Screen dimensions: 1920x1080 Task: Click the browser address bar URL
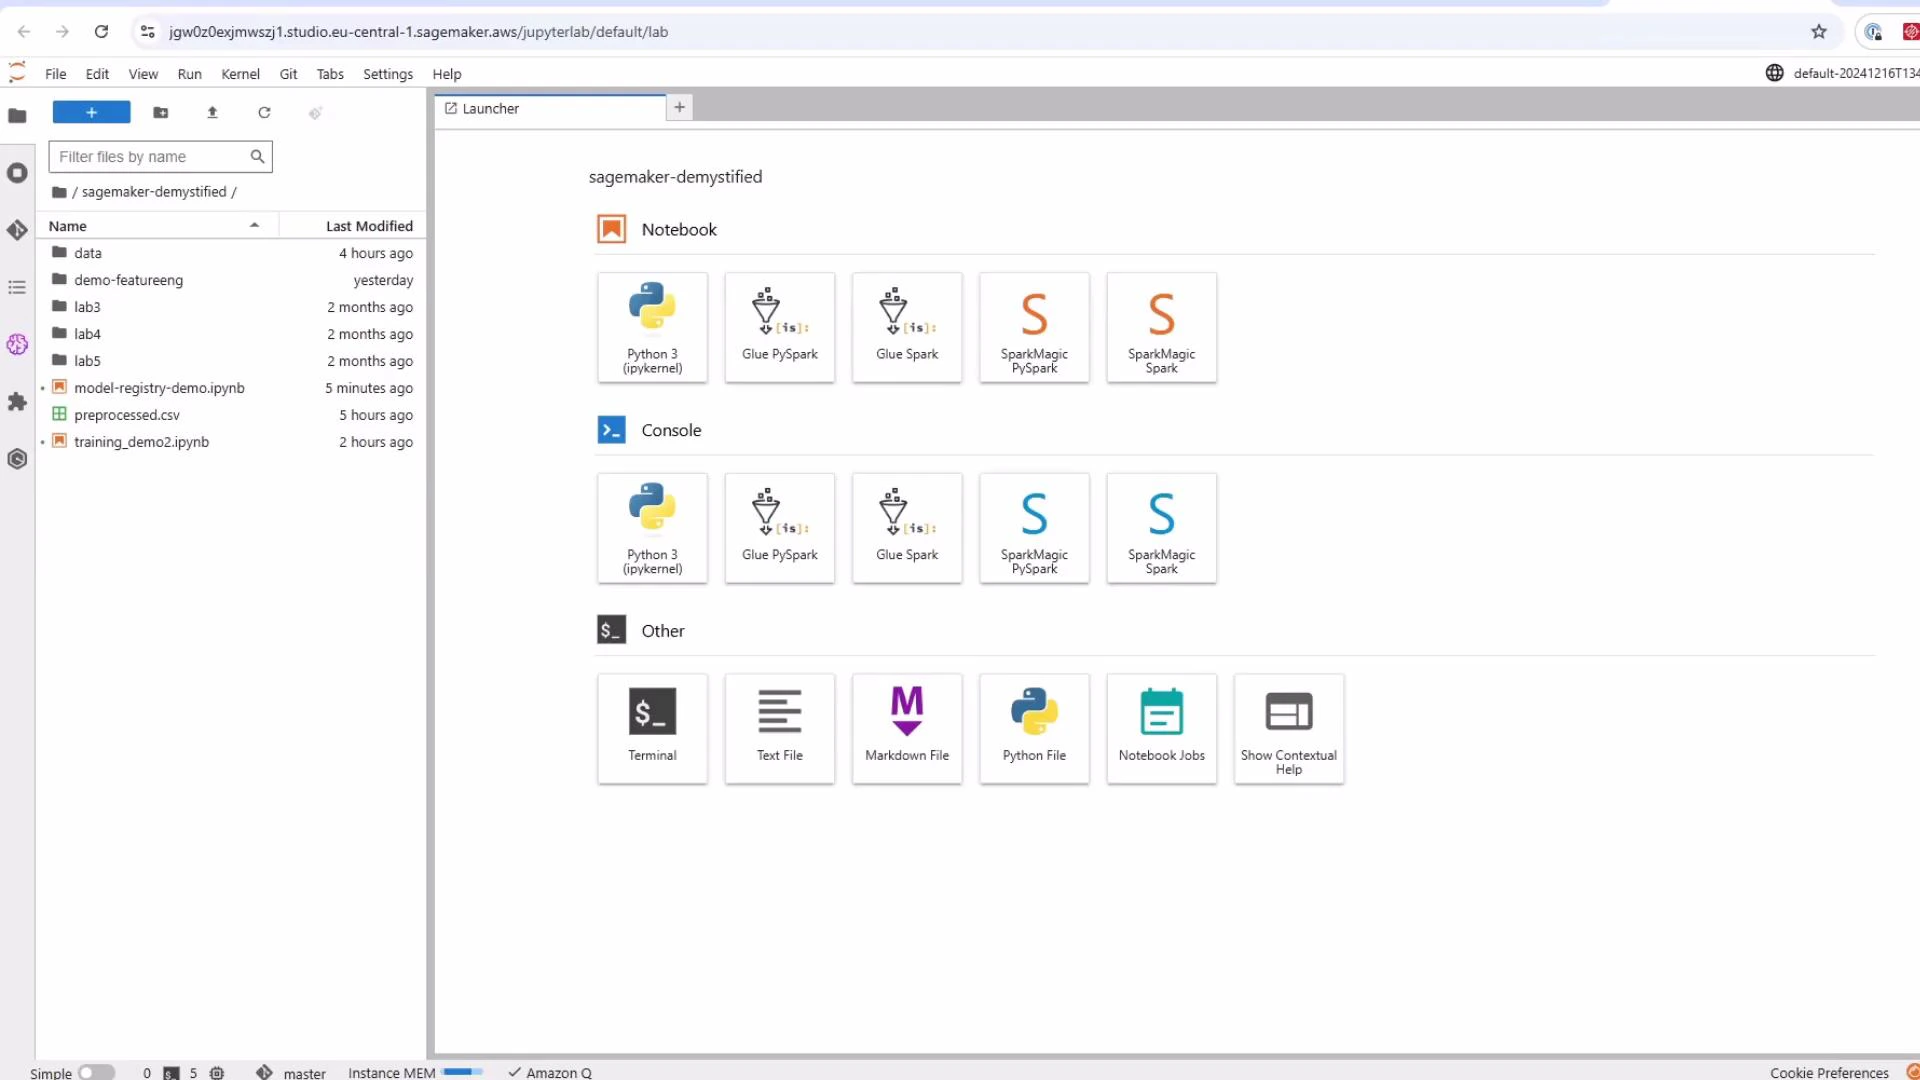click(x=418, y=32)
